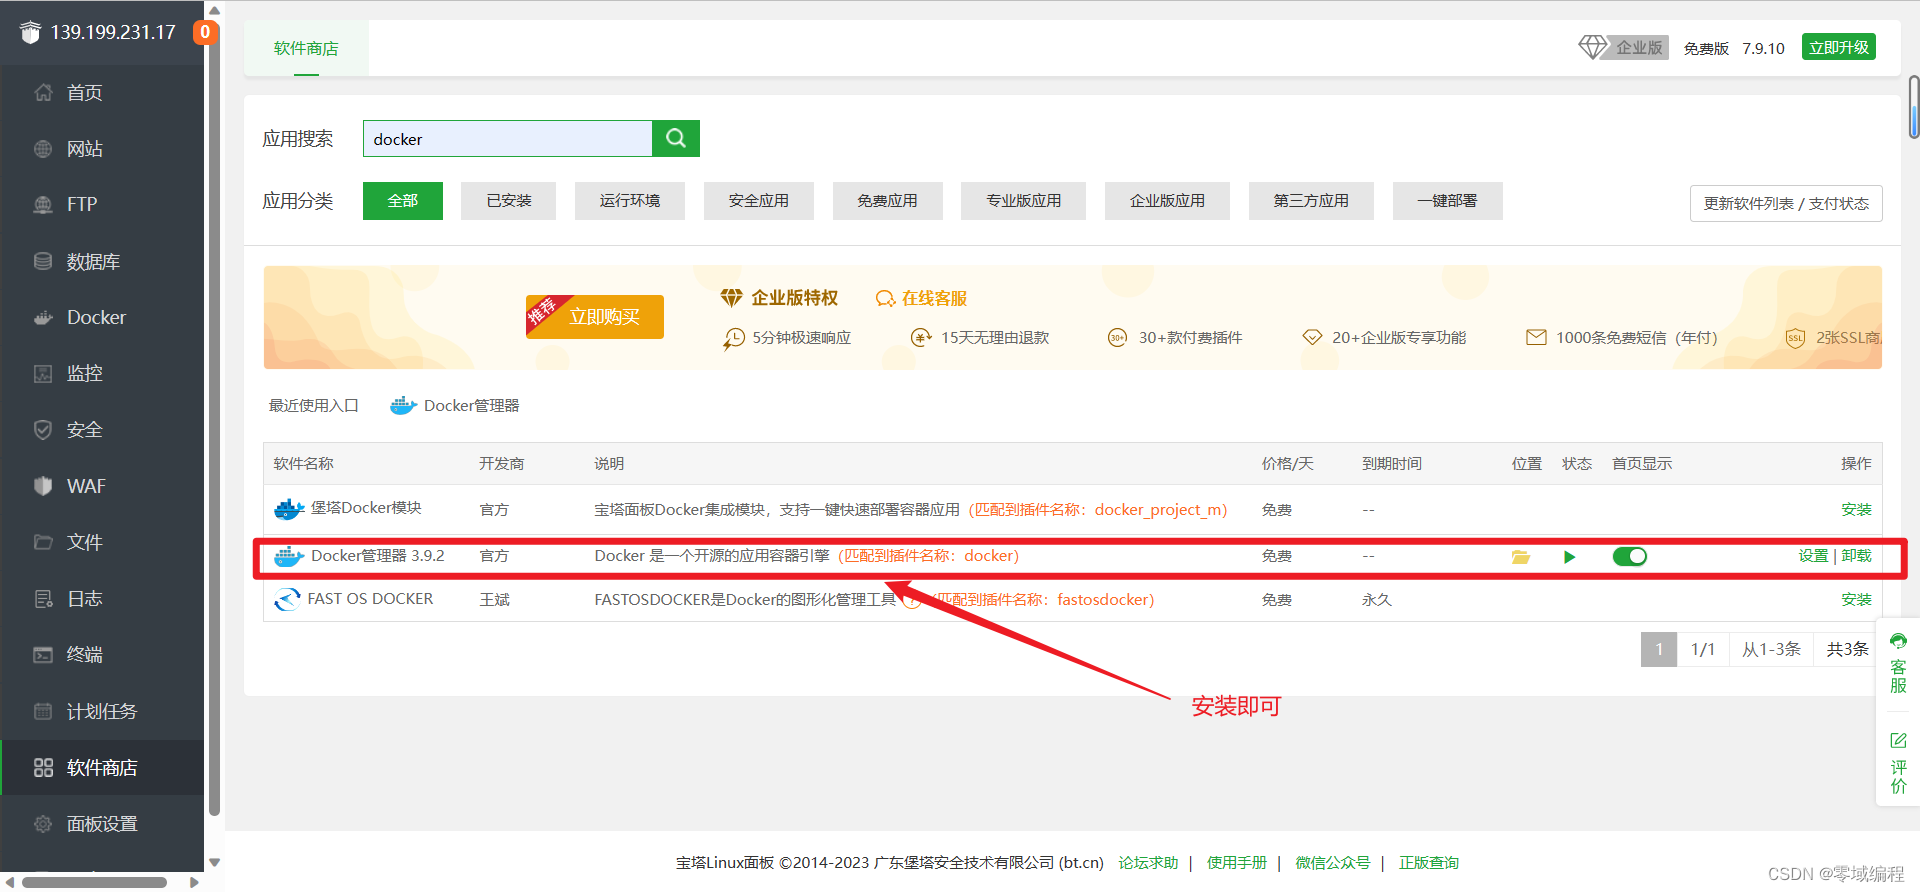Click the 正版查询 footer link
The height and width of the screenshot is (892, 1920).
click(x=1429, y=863)
